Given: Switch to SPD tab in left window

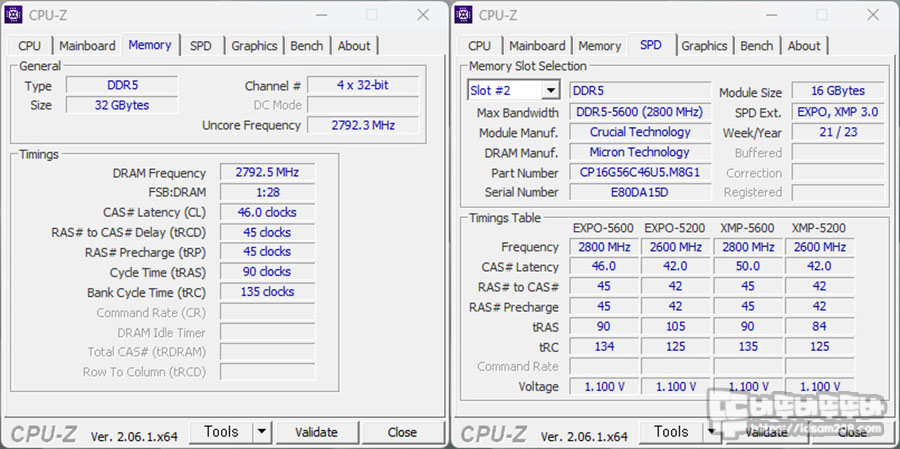Looking at the screenshot, I should pos(201,46).
